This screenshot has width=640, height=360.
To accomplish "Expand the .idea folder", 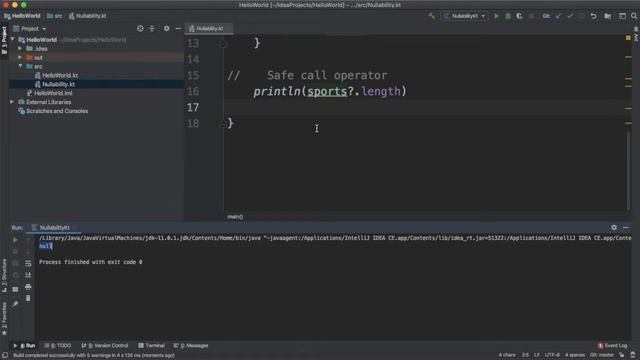I will pos(20,49).
